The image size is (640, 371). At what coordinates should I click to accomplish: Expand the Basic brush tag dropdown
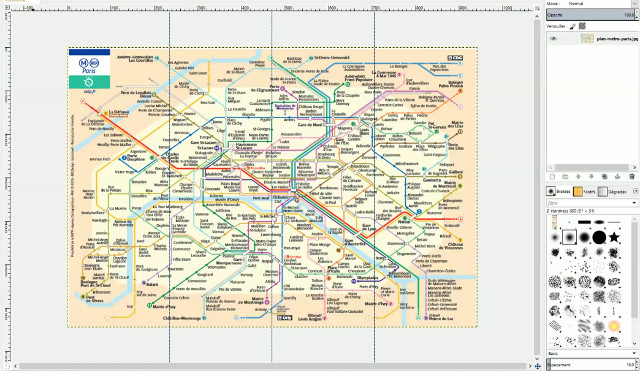coord(592,353)
